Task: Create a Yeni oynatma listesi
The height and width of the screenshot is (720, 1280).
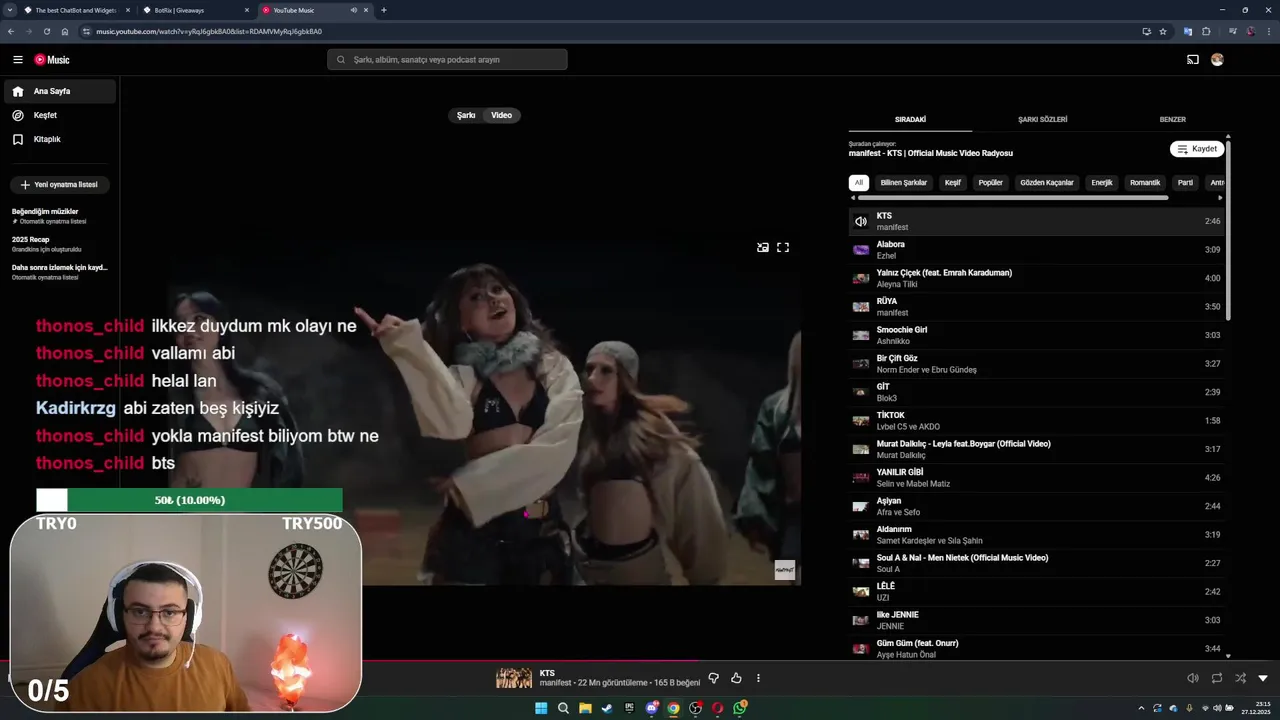Action: click(x=60, y=185)
